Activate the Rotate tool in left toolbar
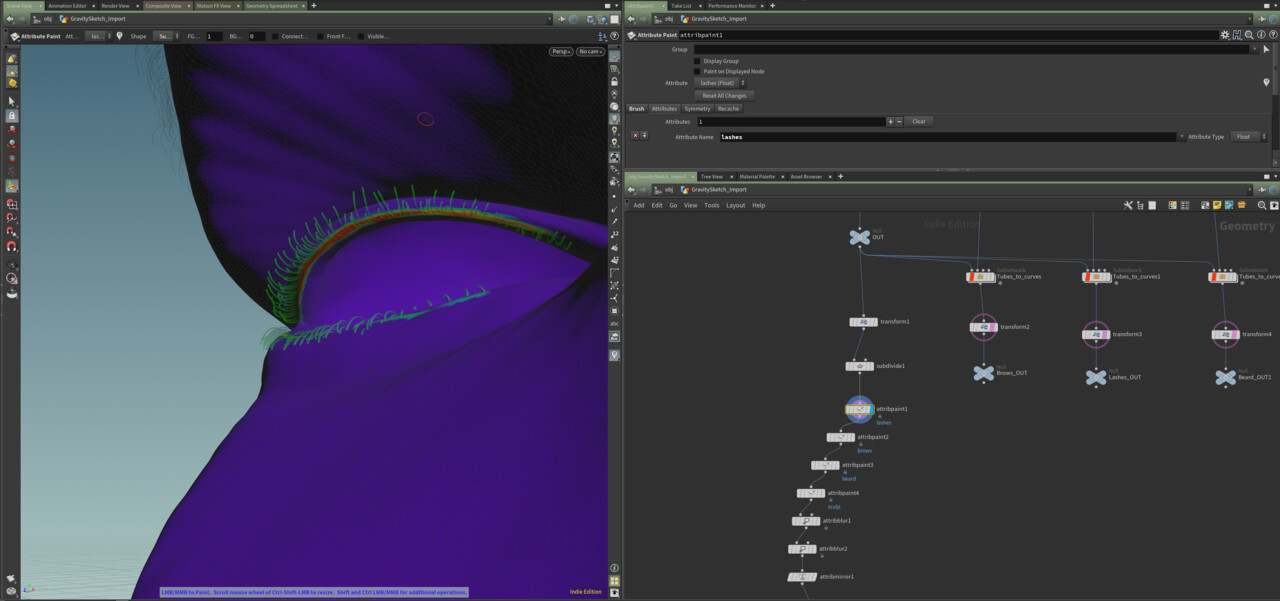1280x601 pixels. 12,144
